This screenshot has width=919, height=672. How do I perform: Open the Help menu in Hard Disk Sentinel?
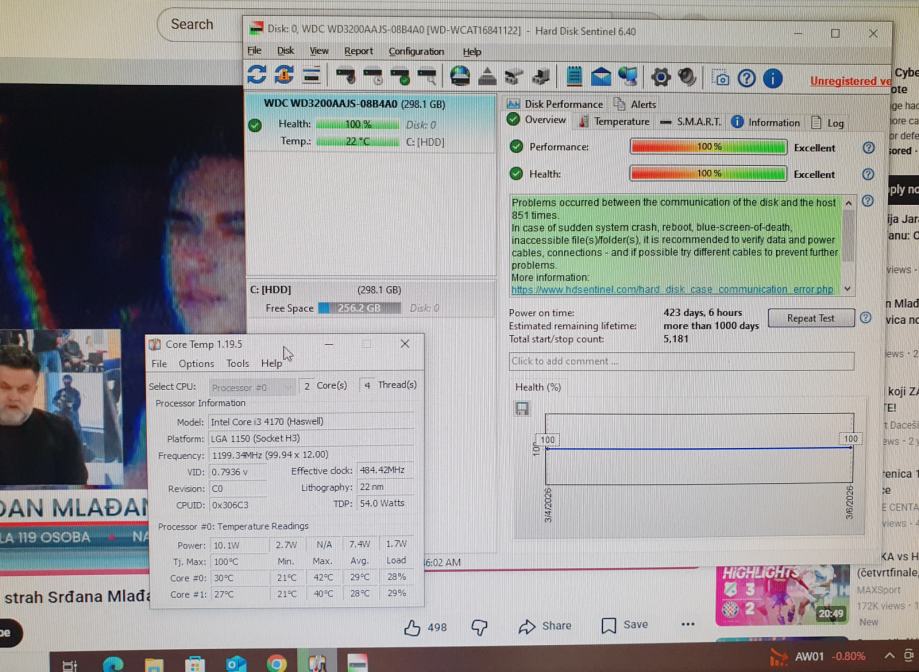point(472,52)
